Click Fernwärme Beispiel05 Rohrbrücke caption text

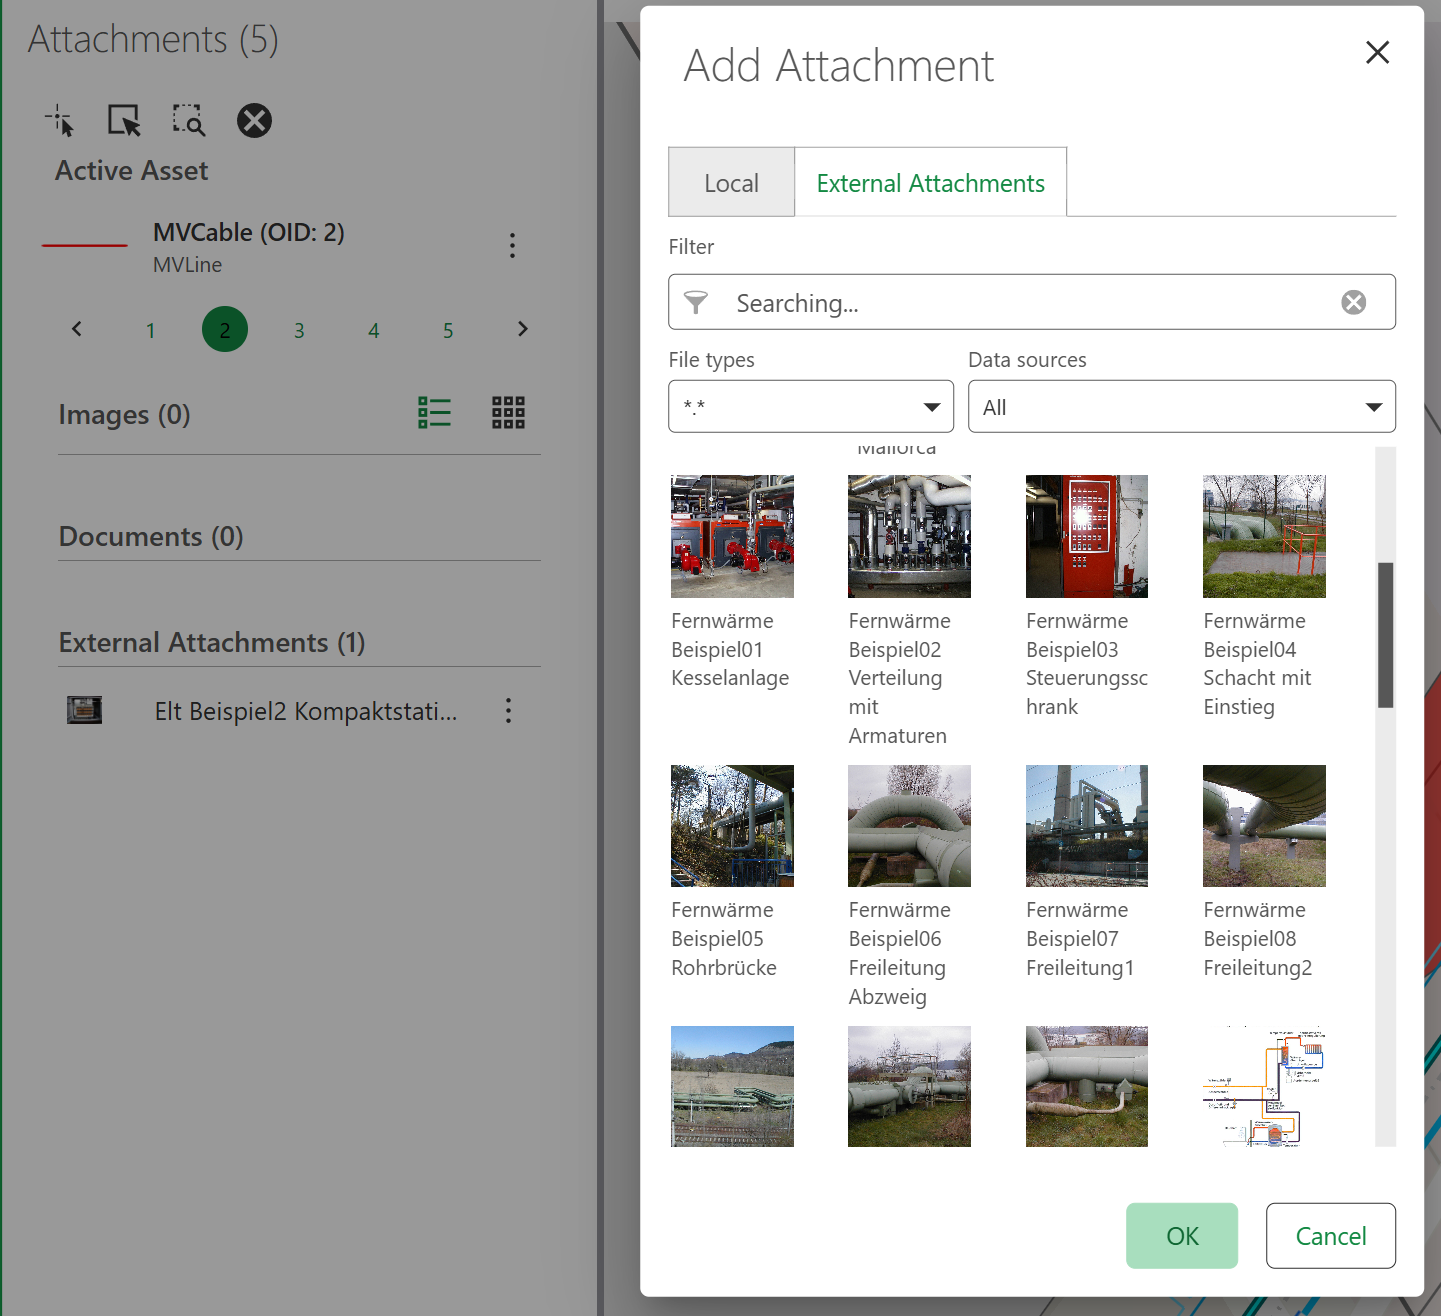724,939
